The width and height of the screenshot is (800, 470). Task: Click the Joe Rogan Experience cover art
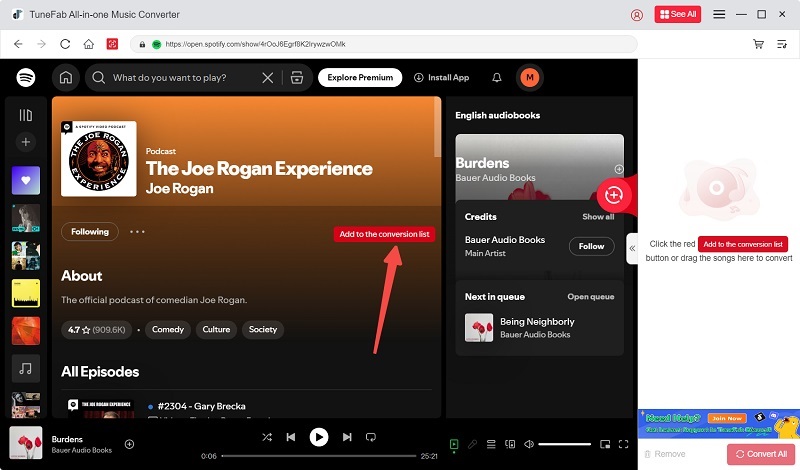(x=98, y=159)
